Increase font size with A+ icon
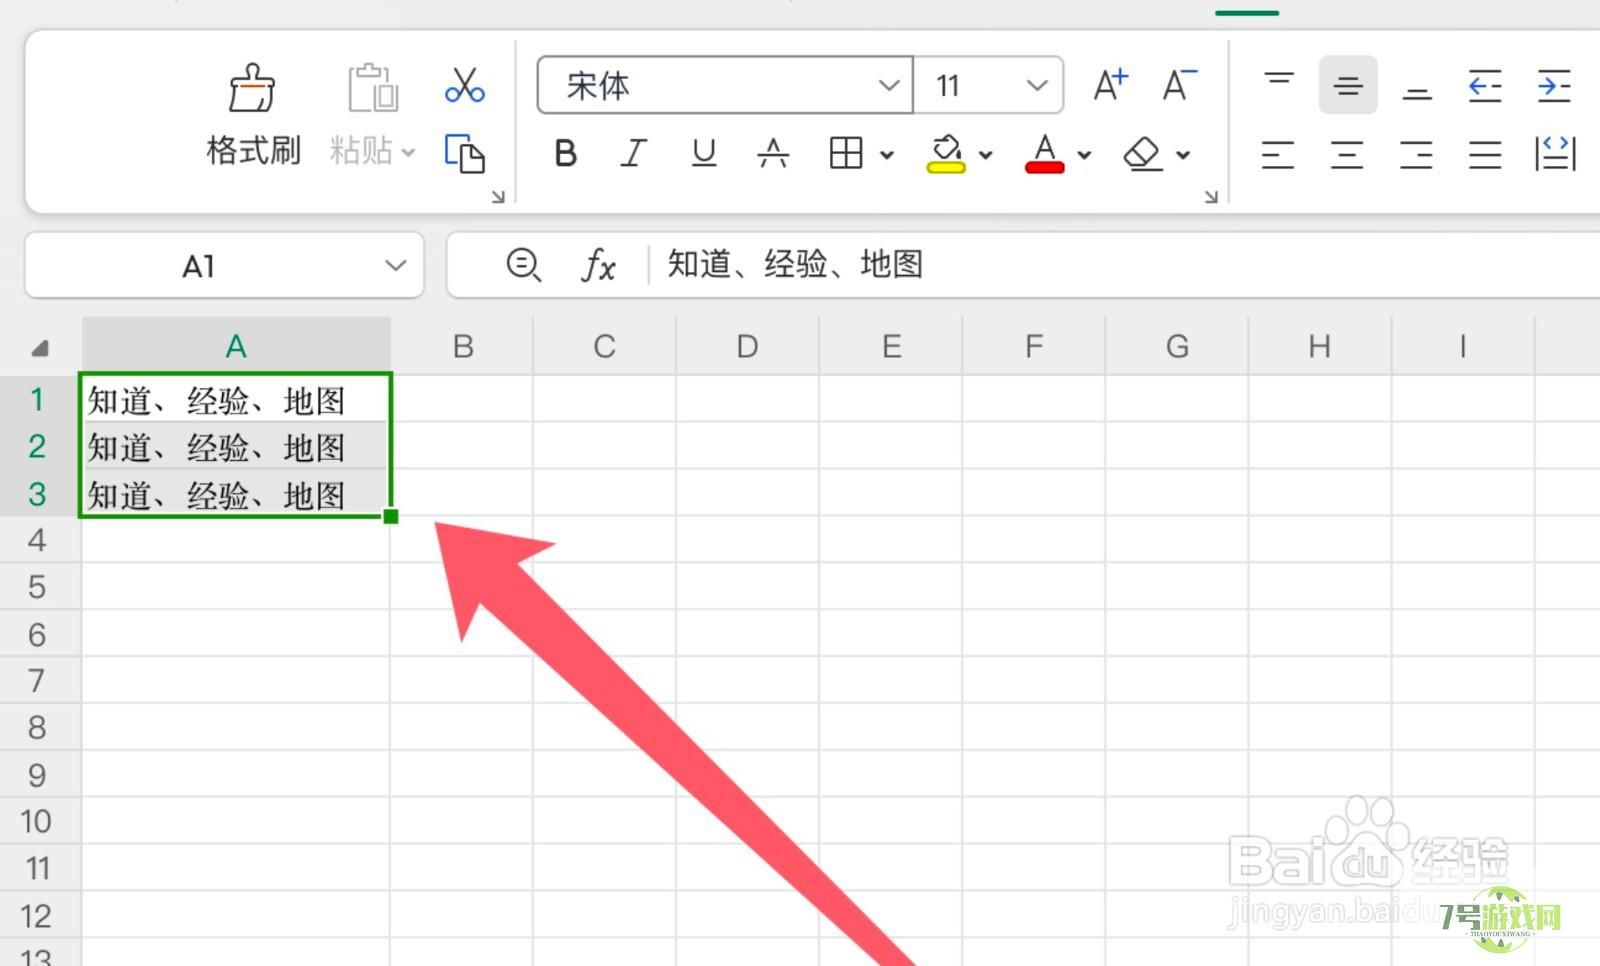Image resolution: width=1600 pixels, height=966 pixels. pyautogui.click(x=1110, y=86)
